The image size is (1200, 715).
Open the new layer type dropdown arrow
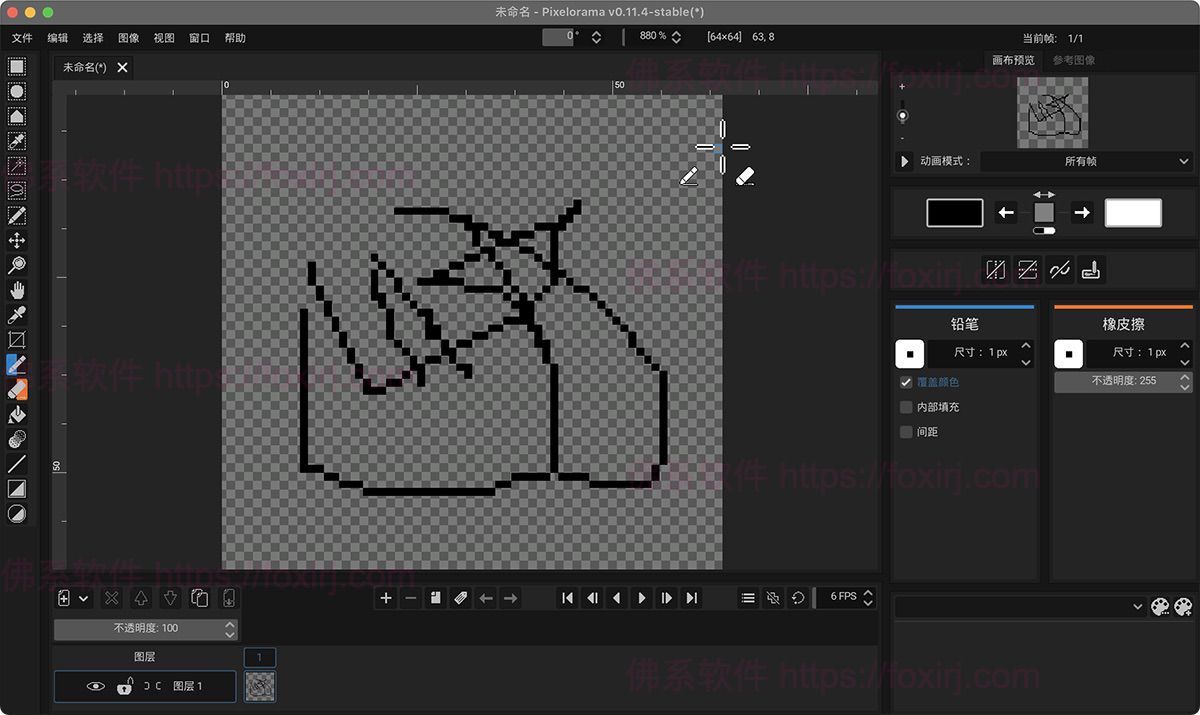(84, 598)
